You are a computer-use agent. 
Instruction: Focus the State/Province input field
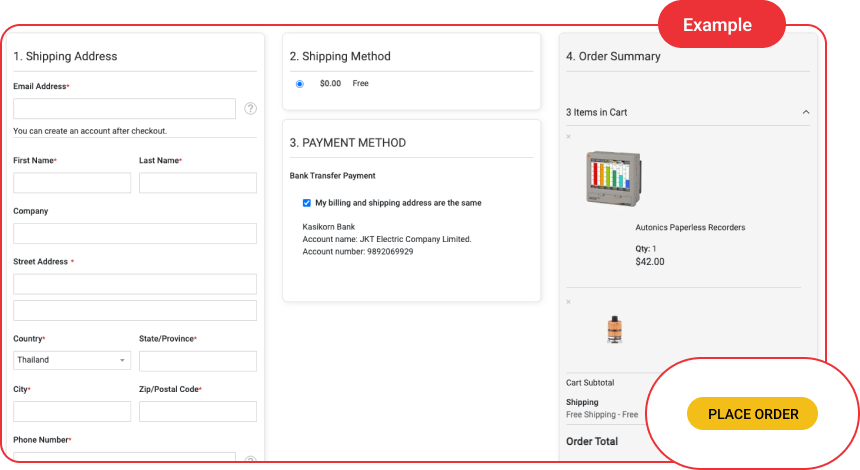tap(198, 361)
